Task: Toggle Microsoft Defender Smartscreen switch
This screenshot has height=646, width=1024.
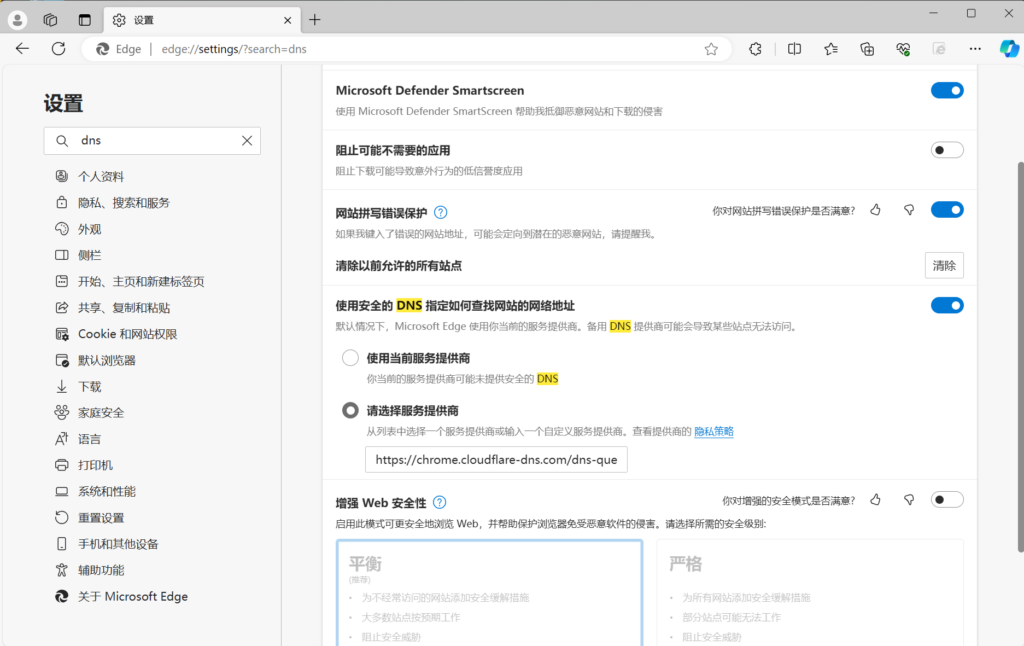Action: point(947,91)
